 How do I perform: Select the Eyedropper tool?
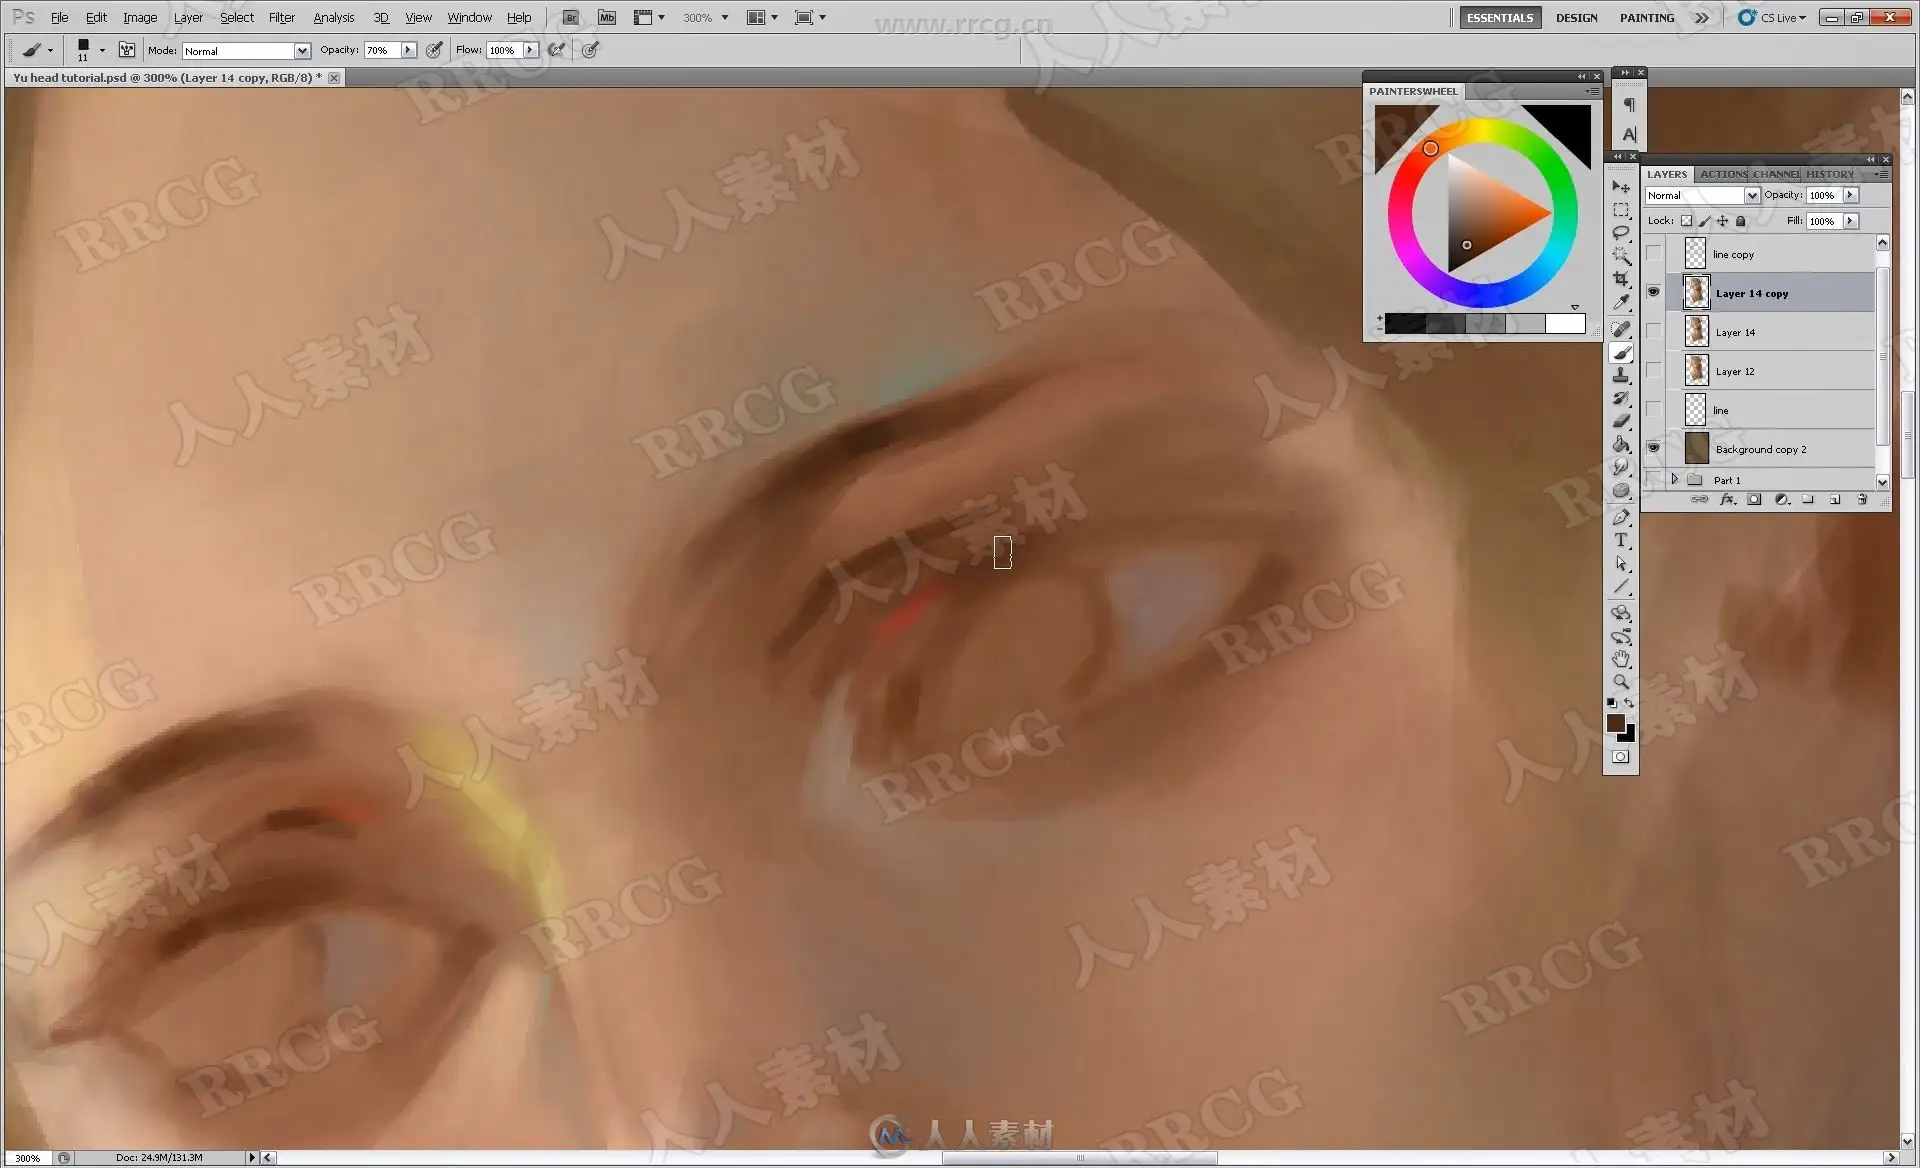tap(1621, 302)
